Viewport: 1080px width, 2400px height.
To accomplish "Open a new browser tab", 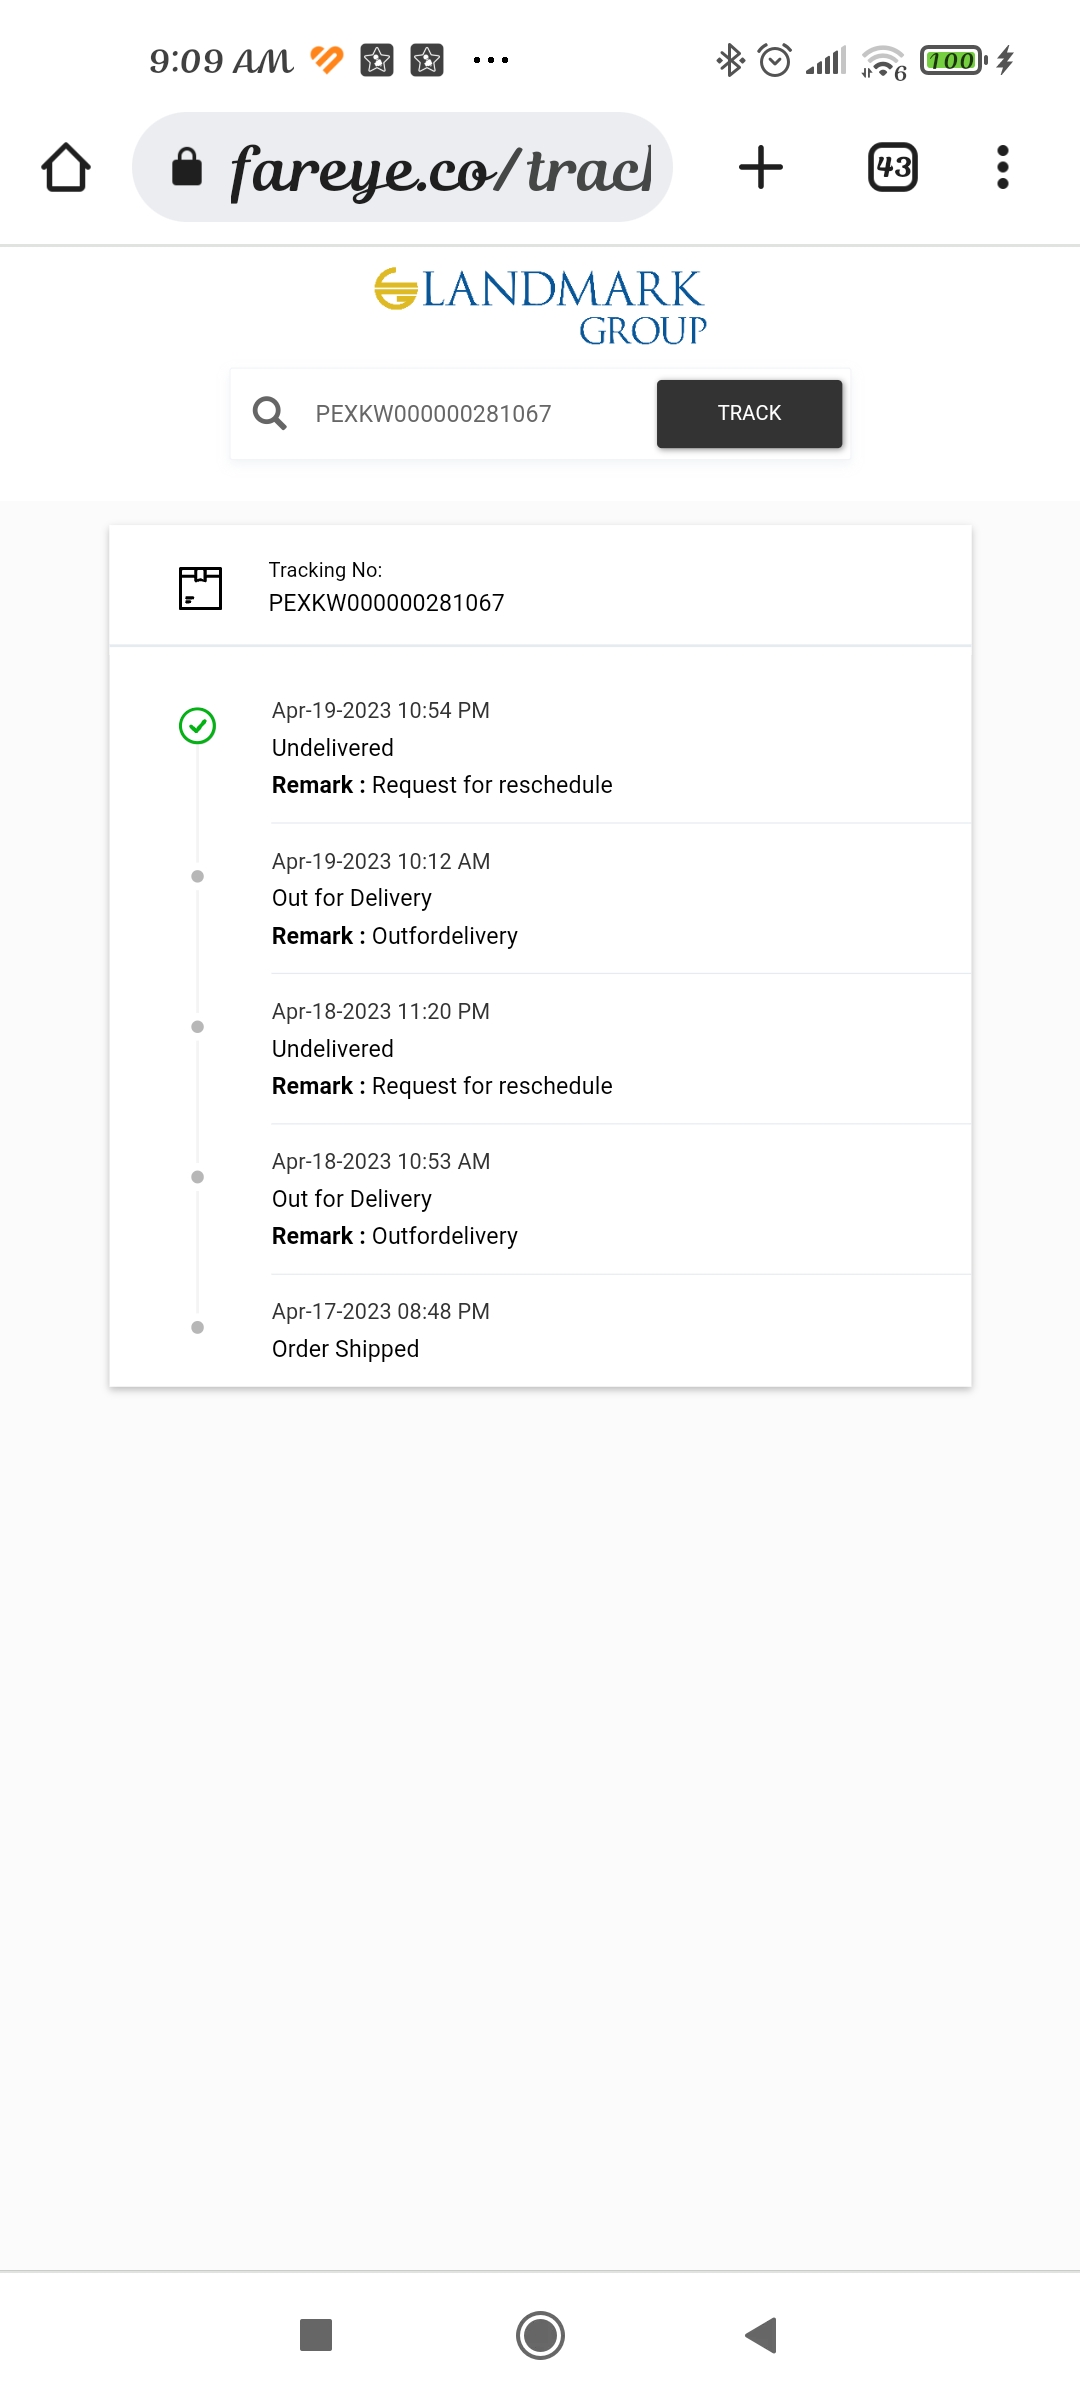I will tap(760, 167).
